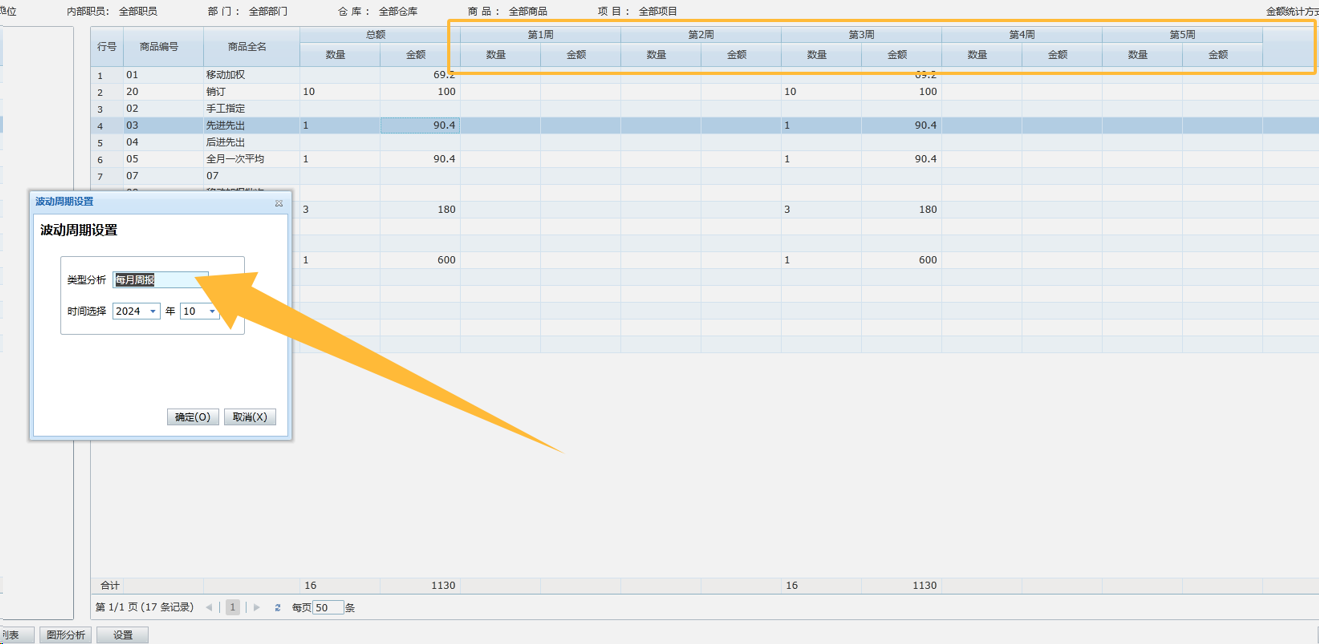The width and height of the screenshot is (1319, 644).
Task: Select row 6 全月一次平均
Action: [250, 159]
